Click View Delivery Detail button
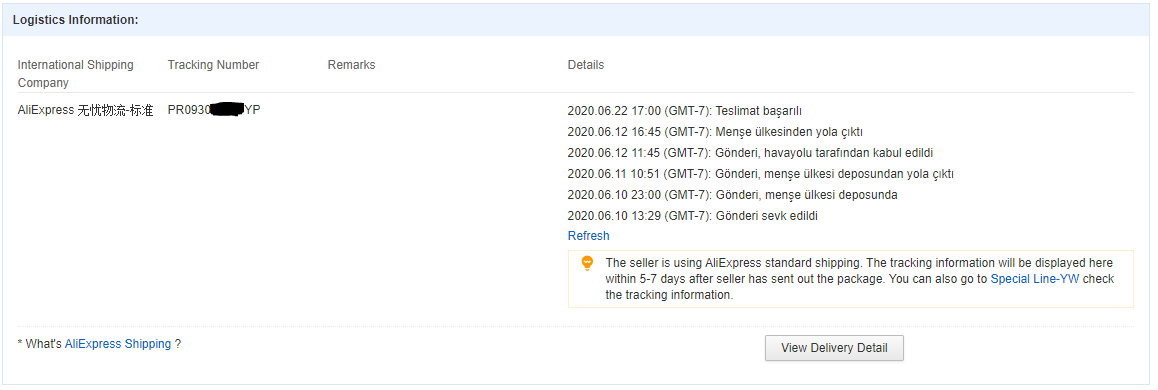This screenshot has width=1158, height=390. tap(834, 348)
